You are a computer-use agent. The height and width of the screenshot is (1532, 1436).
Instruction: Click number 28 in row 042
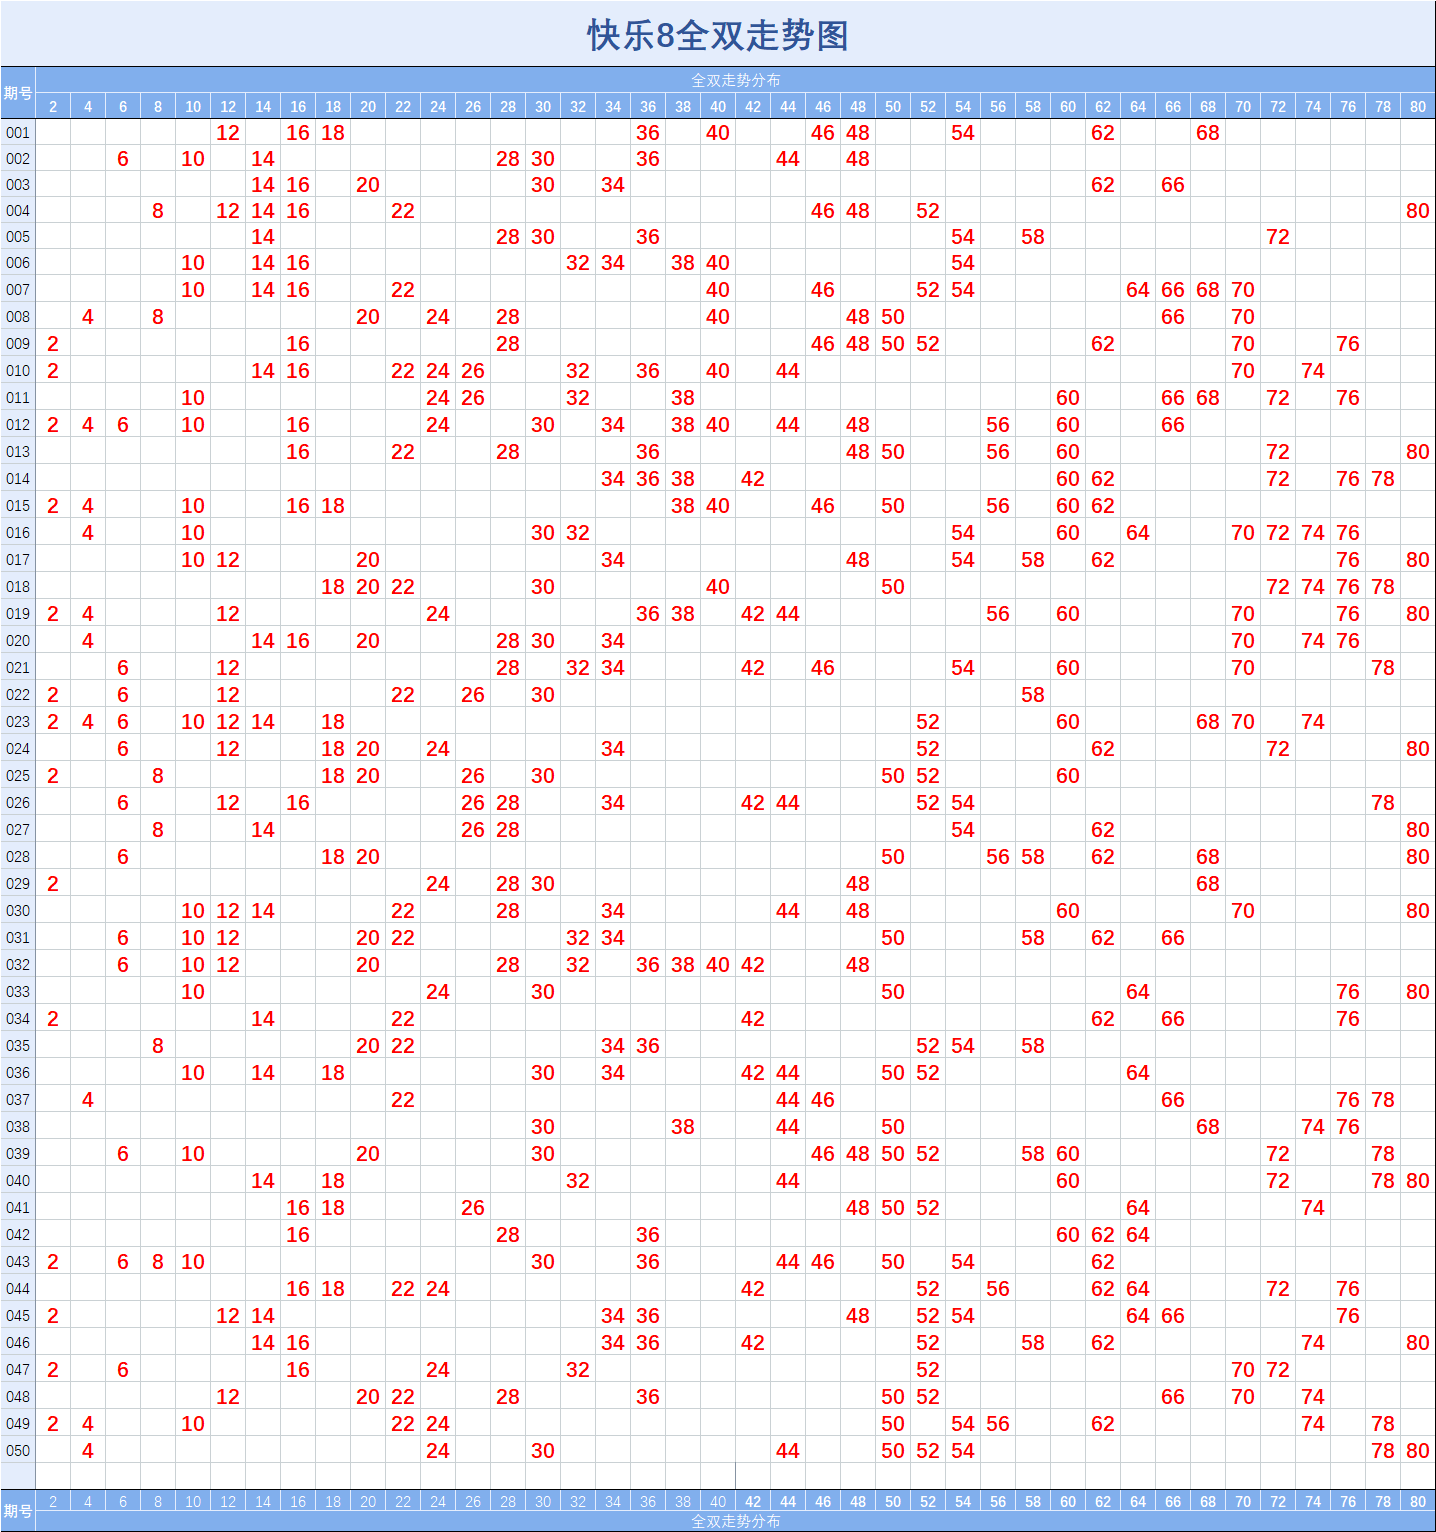[x=508, y=1235]
